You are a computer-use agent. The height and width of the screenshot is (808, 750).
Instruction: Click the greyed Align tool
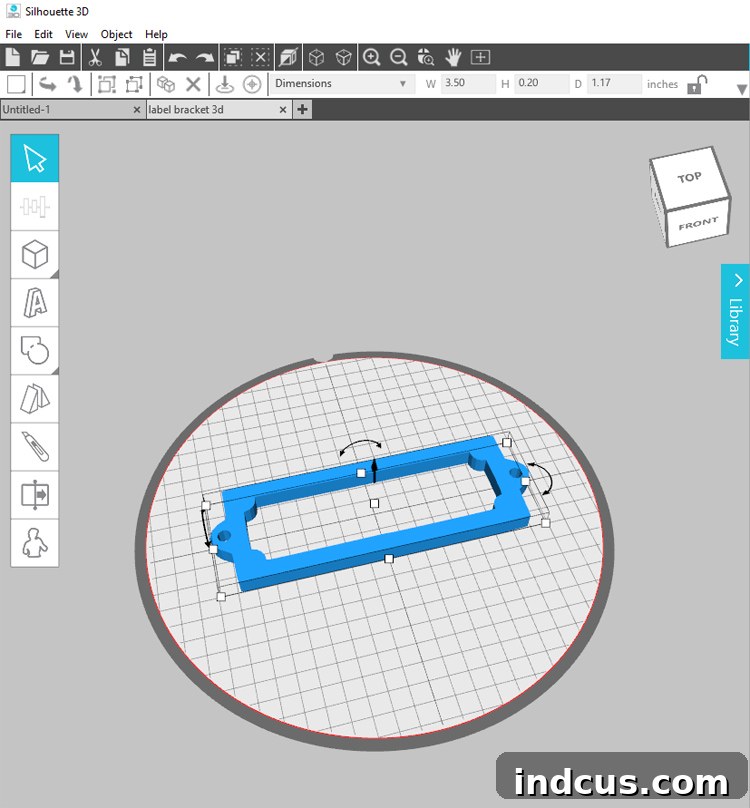[35, 207]
